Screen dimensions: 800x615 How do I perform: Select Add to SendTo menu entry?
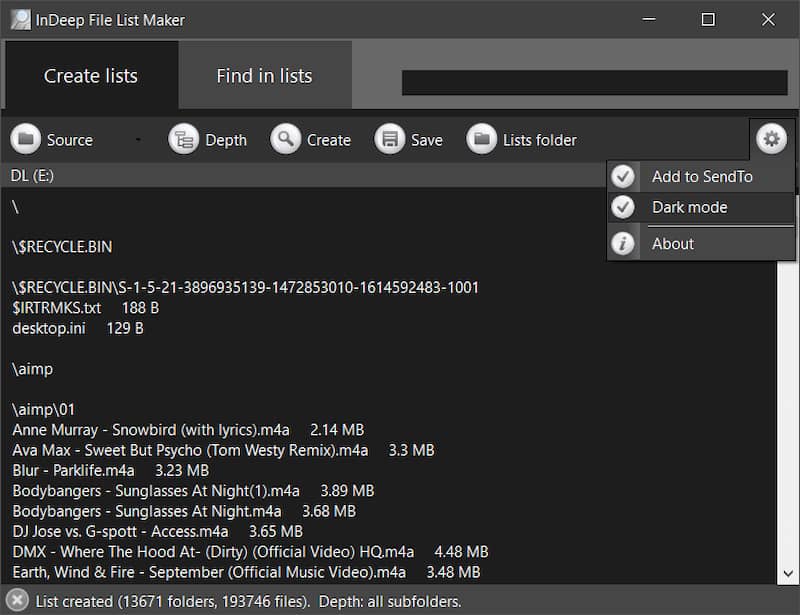[x=701, y=177]
